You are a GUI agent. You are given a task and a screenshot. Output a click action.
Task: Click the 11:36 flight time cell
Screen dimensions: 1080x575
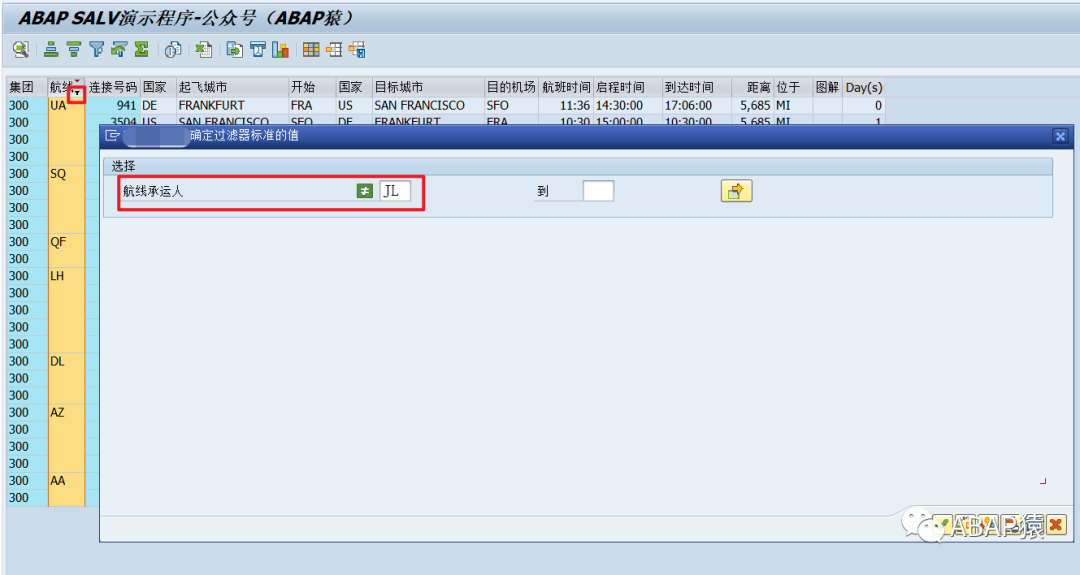(566, 105)
